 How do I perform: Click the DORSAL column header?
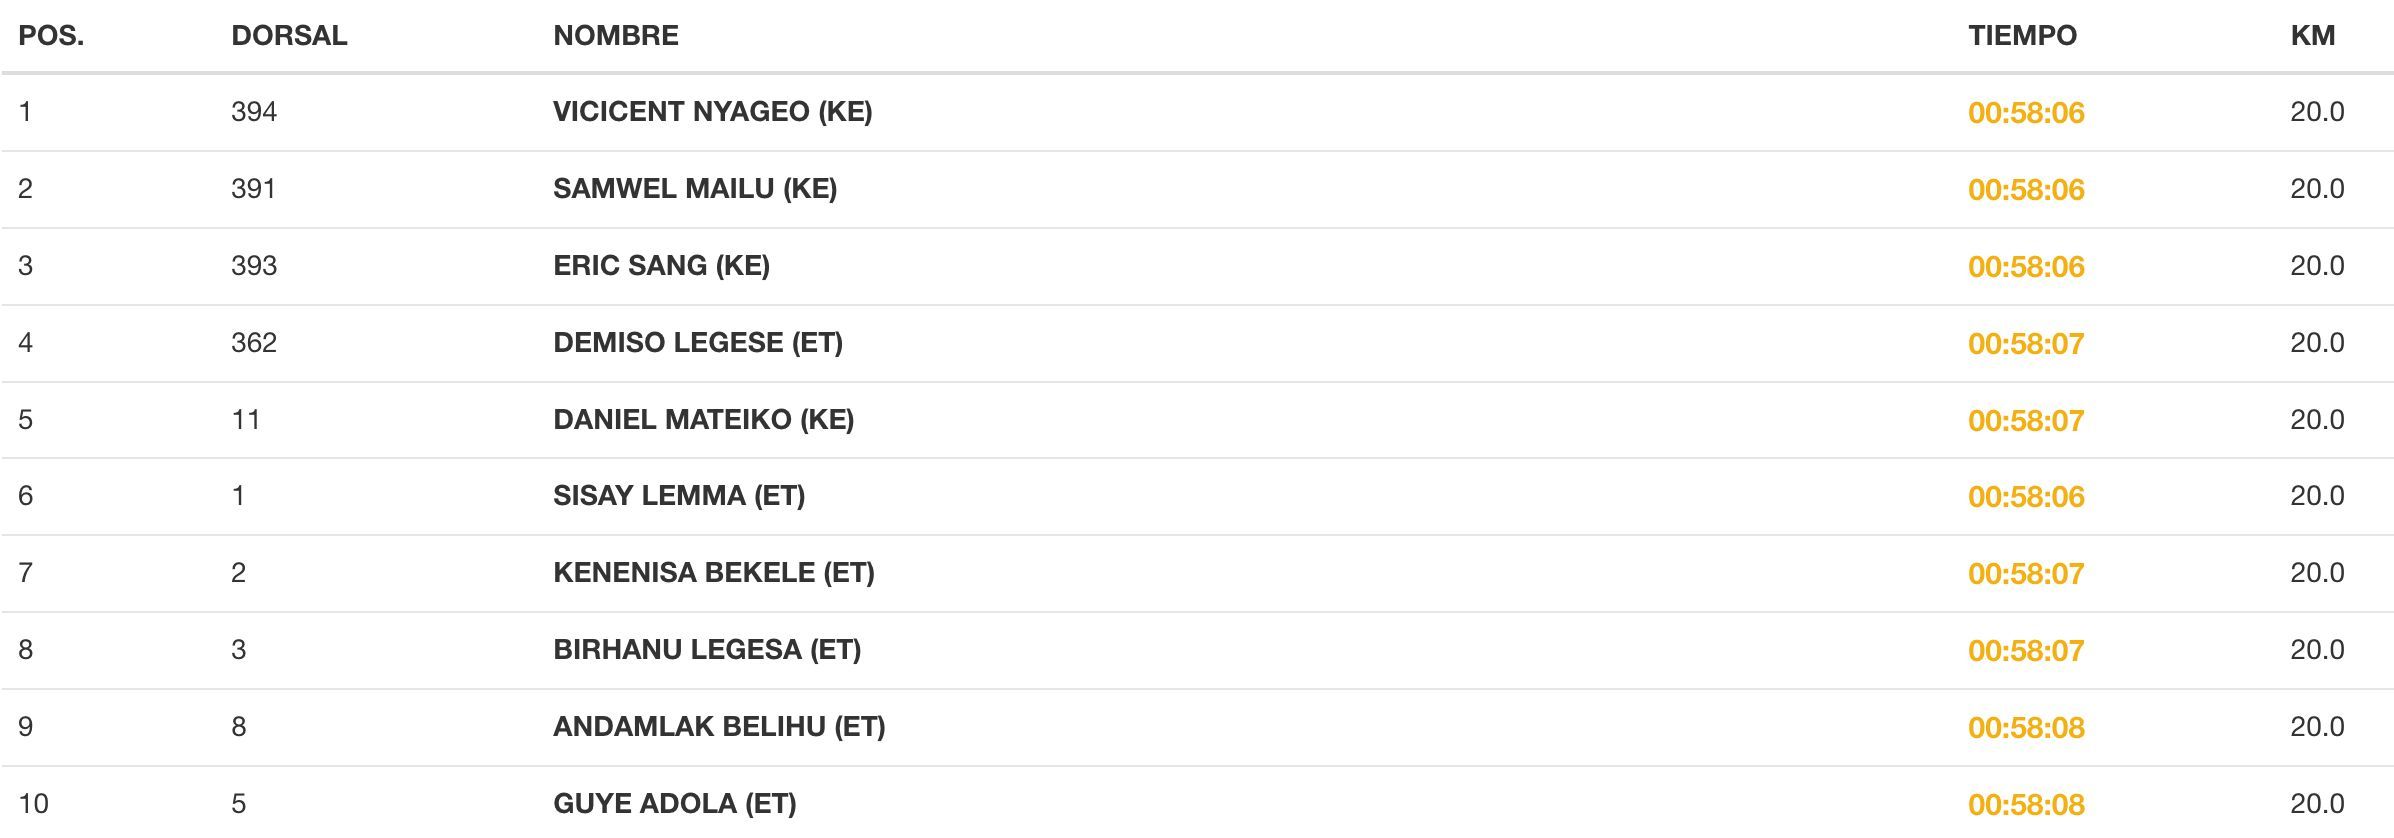point(289,36)
